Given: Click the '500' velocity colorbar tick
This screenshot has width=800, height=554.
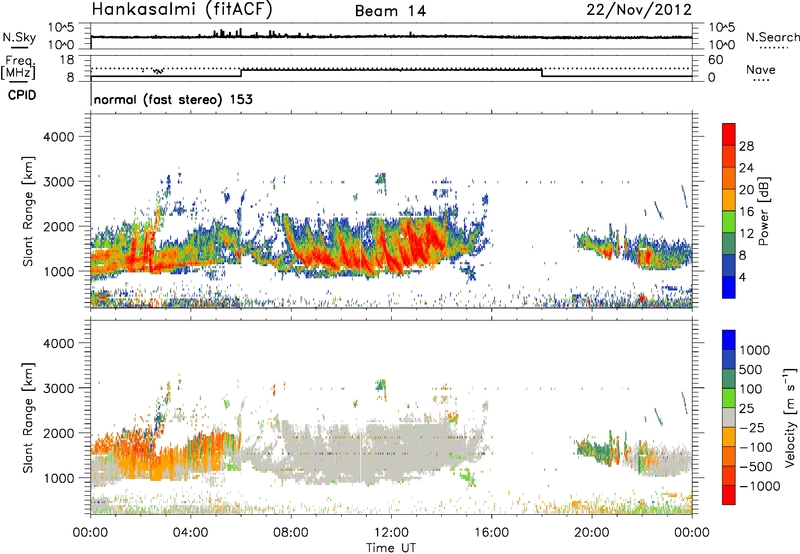Looking at the screenshot, I should [751, 369].
